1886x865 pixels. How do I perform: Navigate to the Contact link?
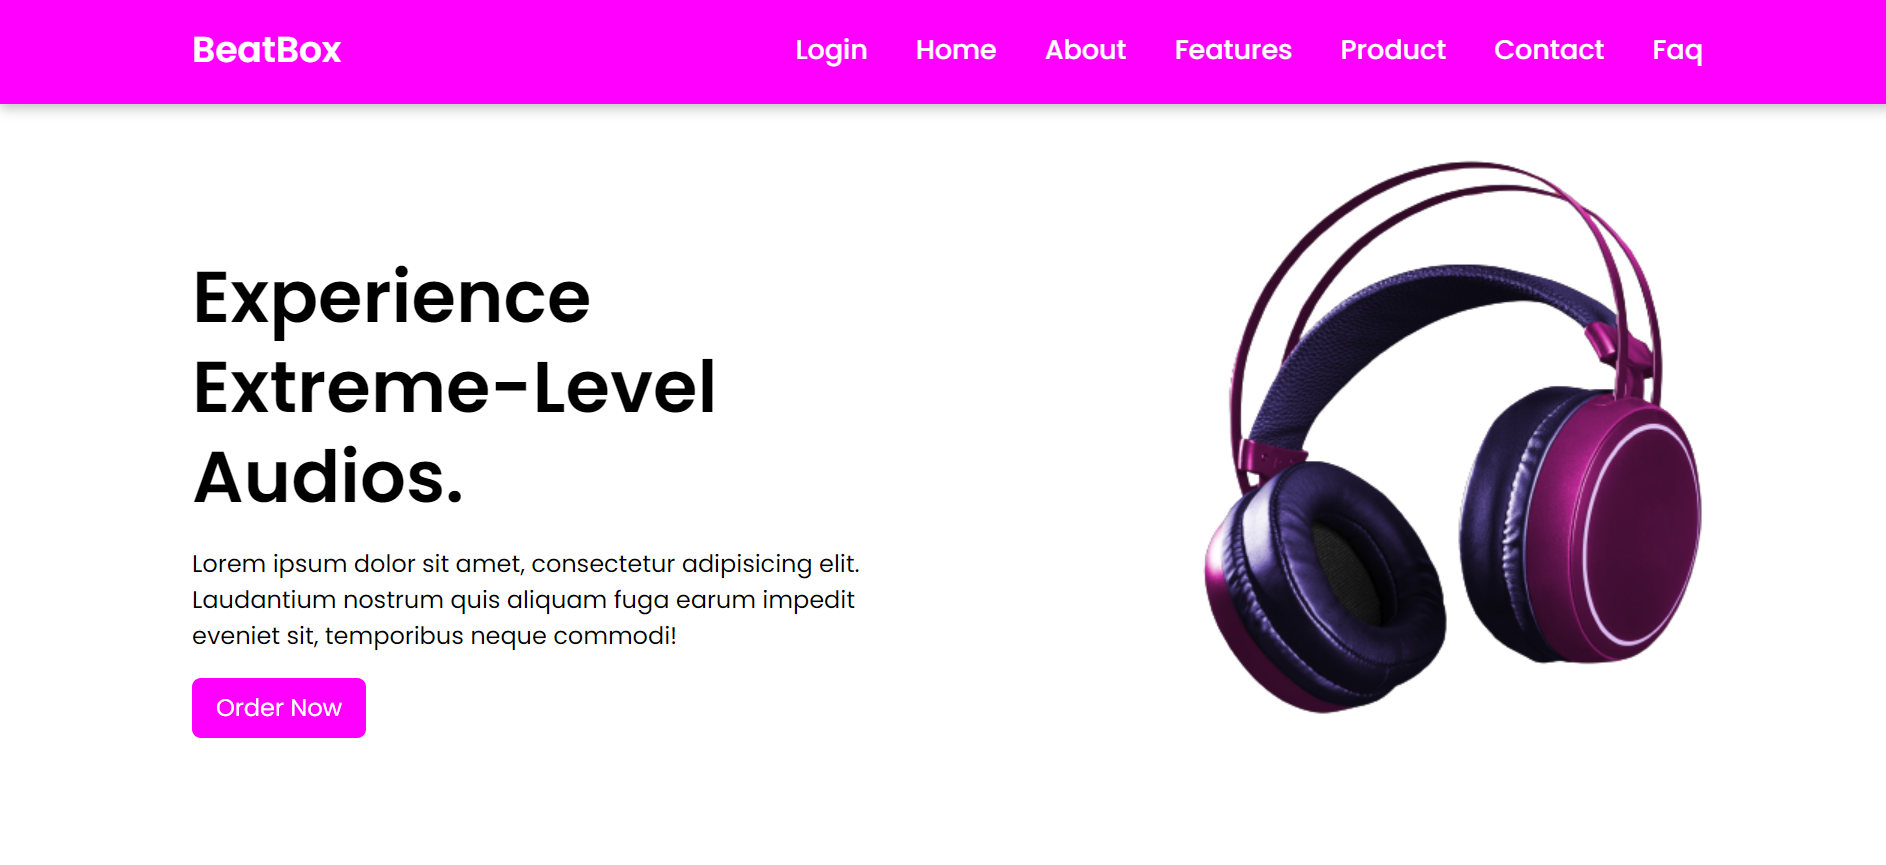(1549, 50)
